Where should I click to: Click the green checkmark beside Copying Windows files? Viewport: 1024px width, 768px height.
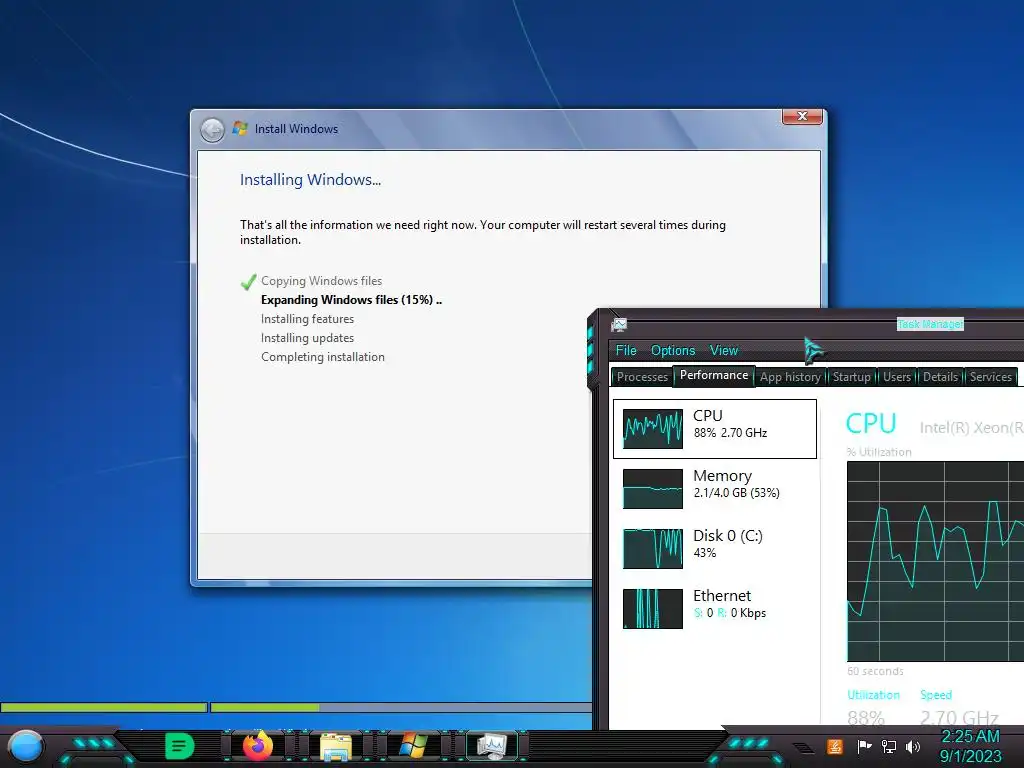(248, 281)
